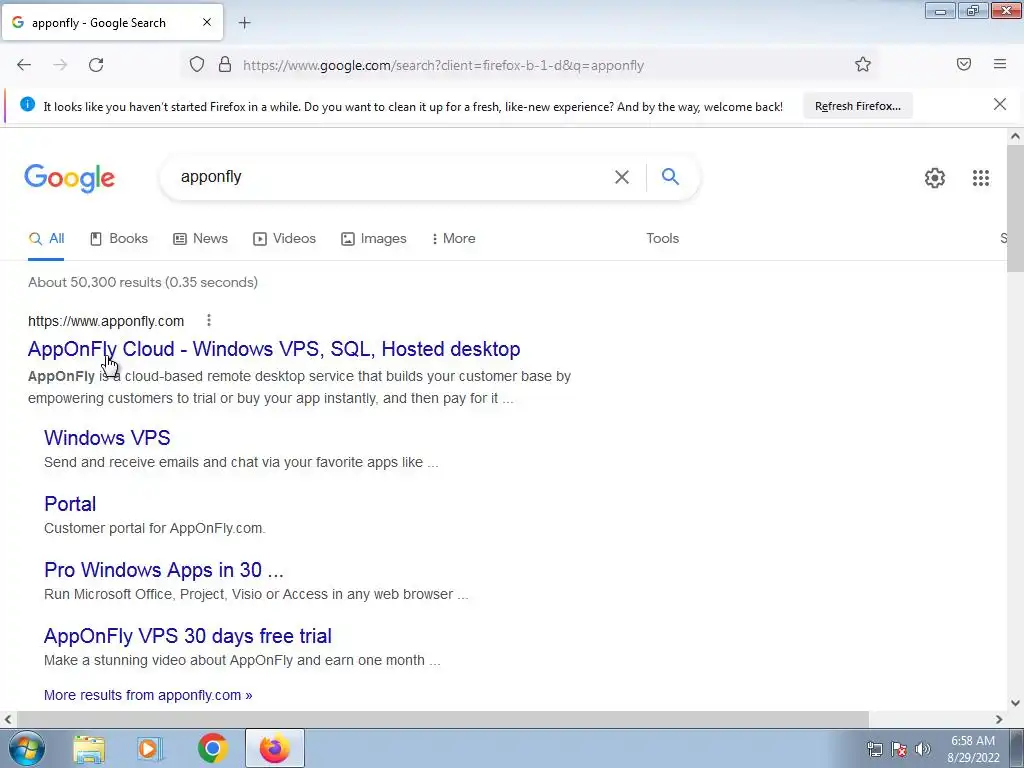Switch to the News search tab

(200, 238)
